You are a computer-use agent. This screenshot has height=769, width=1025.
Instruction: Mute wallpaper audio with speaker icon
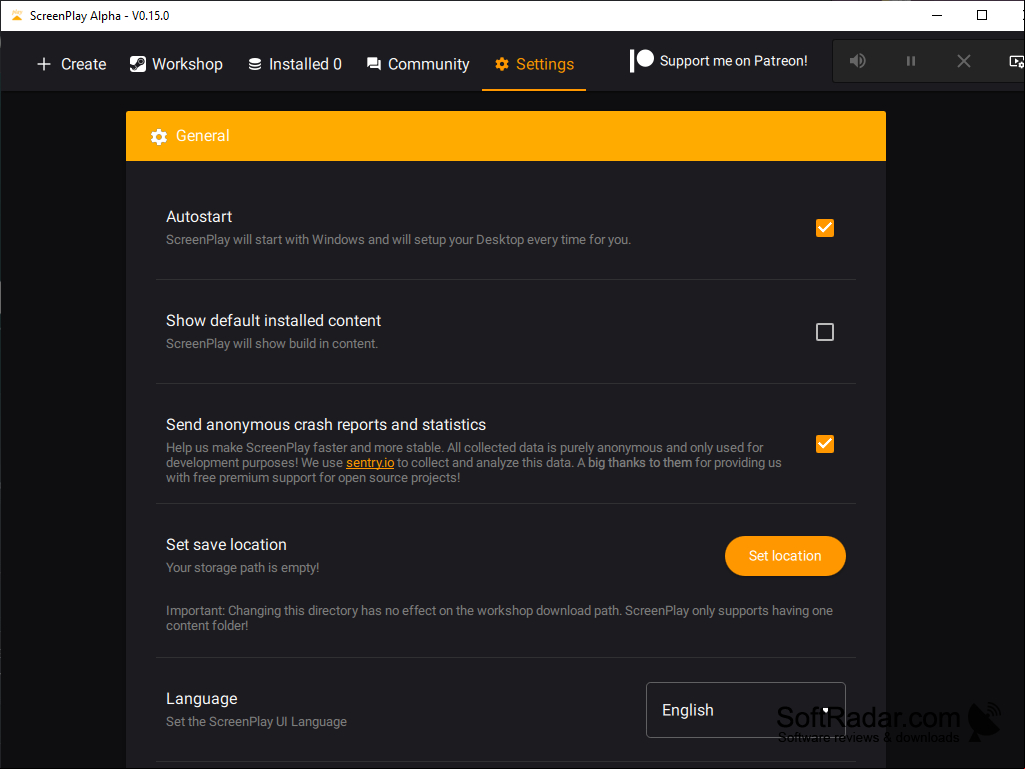[x=858, y=61]
